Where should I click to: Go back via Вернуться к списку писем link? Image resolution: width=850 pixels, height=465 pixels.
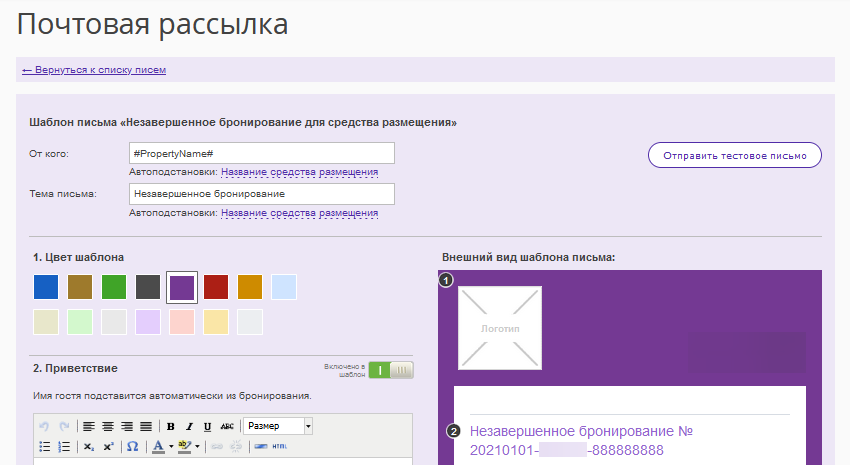[94, 70]
